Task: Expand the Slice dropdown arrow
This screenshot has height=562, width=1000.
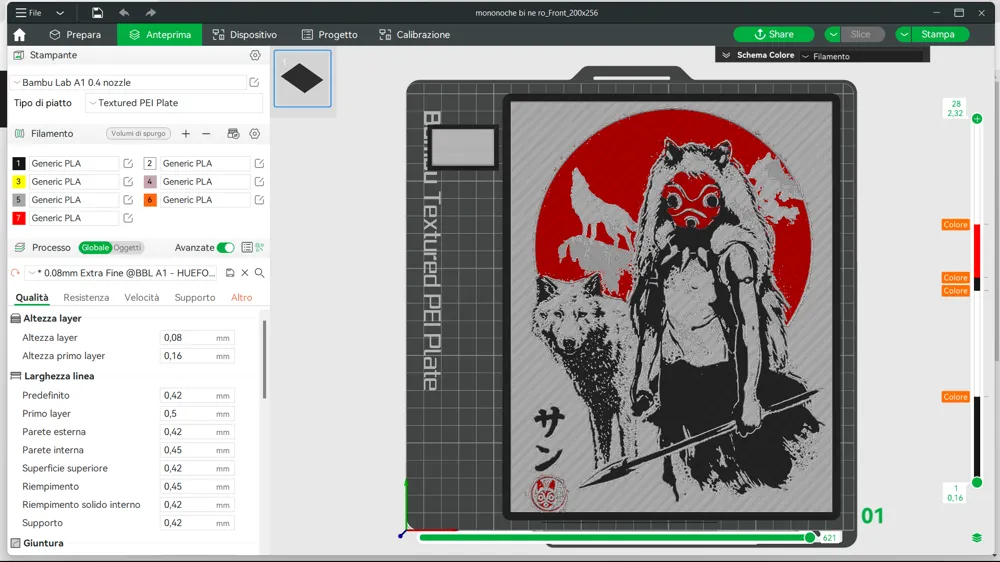Action: pyautogui.click(x=833, y=34)
